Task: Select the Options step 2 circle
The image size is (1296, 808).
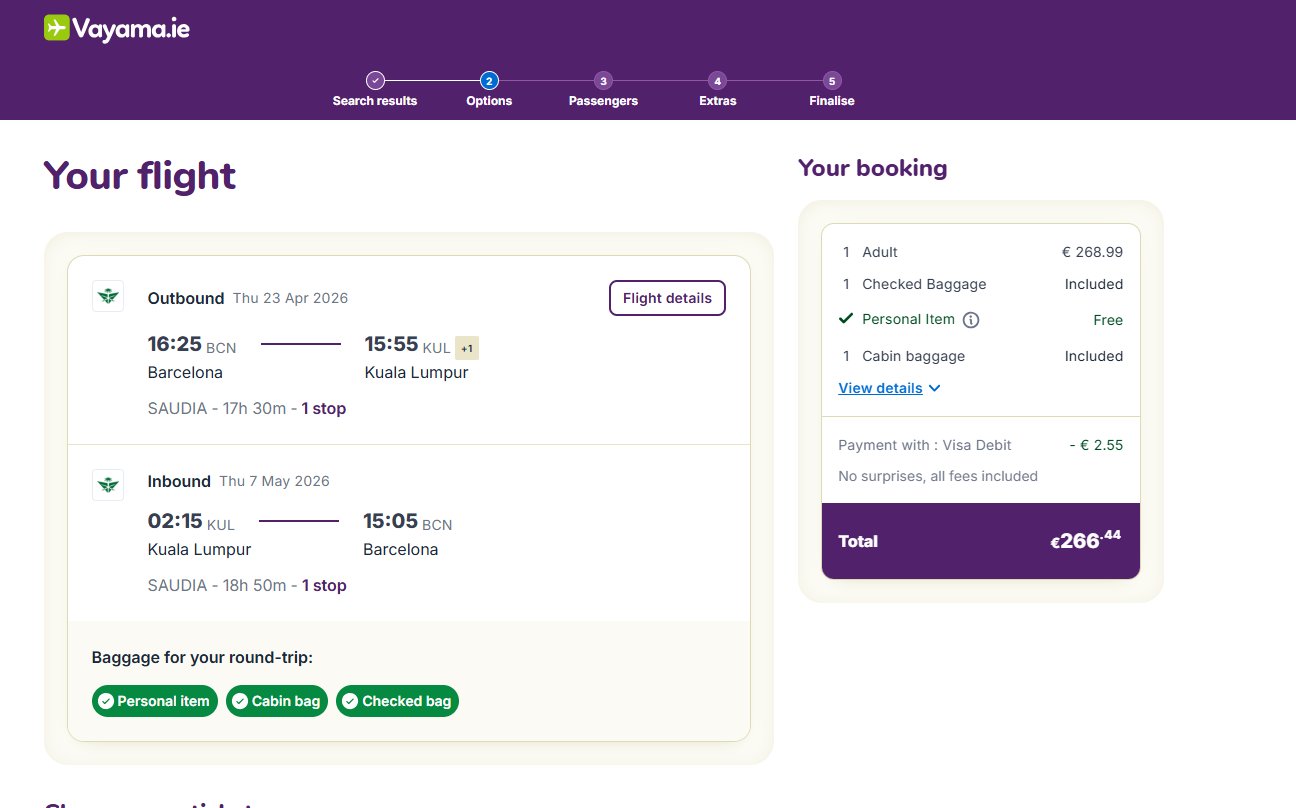Action: (489, 81)
